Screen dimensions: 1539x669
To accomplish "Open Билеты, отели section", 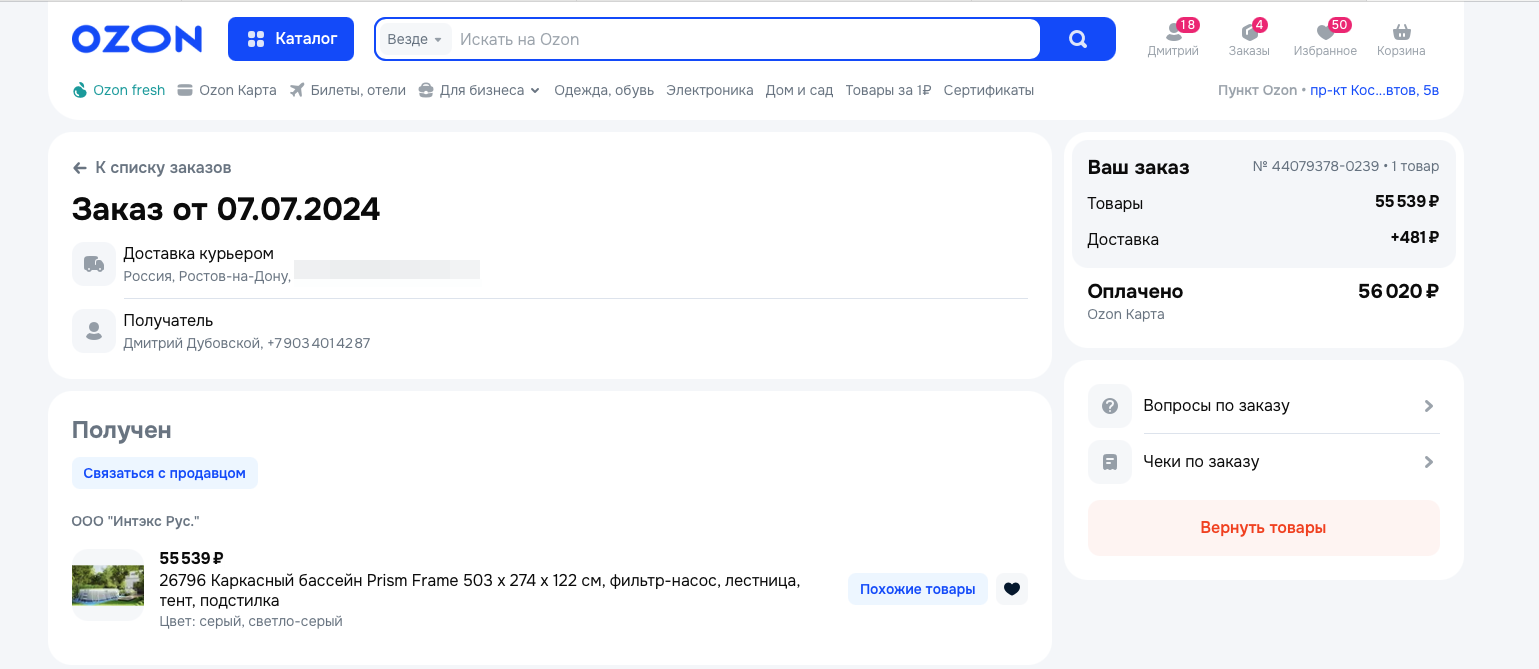I will pos(348,90).
